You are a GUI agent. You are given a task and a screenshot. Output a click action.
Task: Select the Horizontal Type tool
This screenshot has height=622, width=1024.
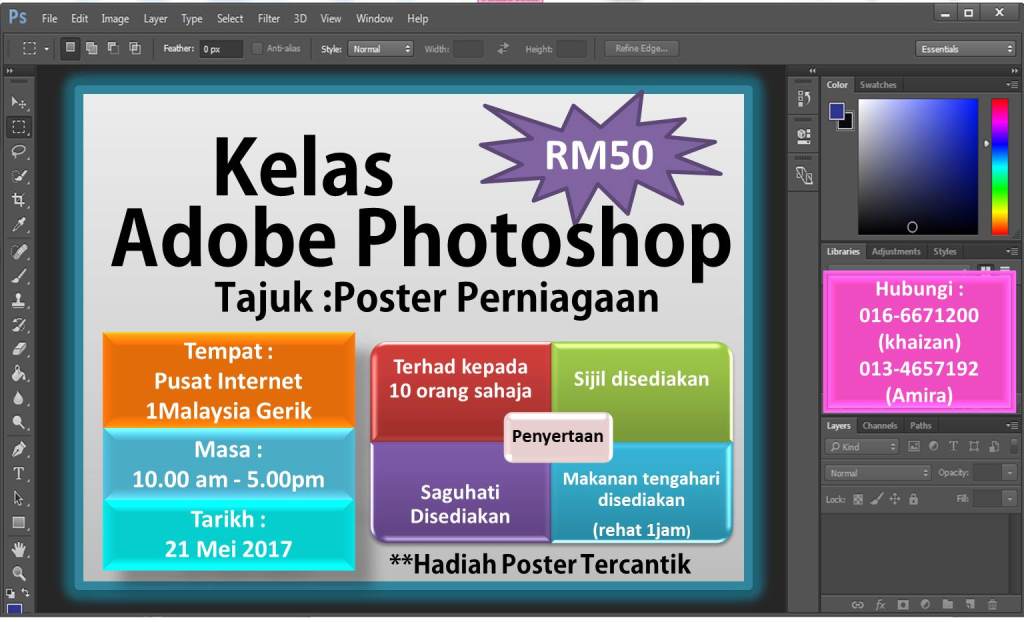click(19, 473)
